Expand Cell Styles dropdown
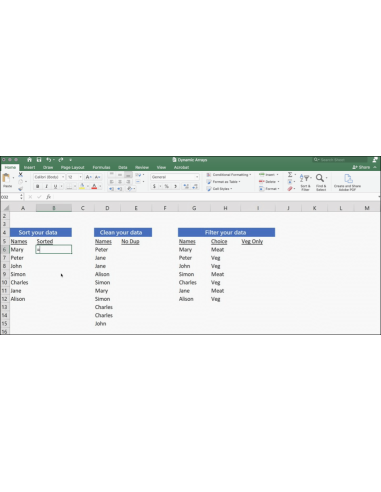Viewport: 381px width, 492px height. click(220, 189)
